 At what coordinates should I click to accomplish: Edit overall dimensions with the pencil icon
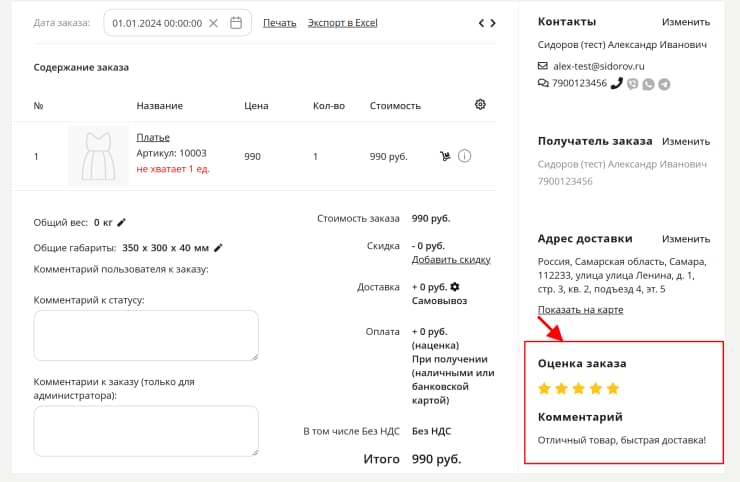[218, 248]
